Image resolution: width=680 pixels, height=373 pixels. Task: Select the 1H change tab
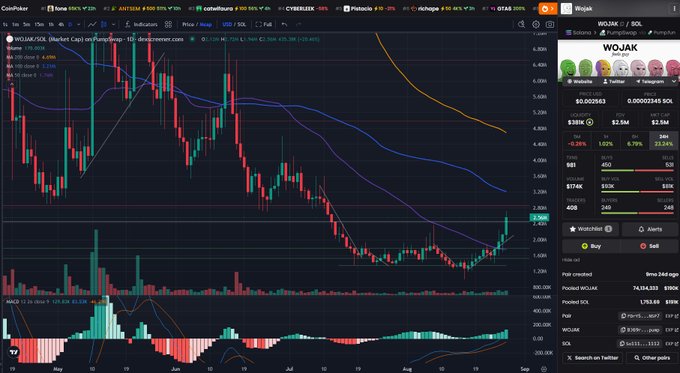pyautogui.click(x=605, y=141)
